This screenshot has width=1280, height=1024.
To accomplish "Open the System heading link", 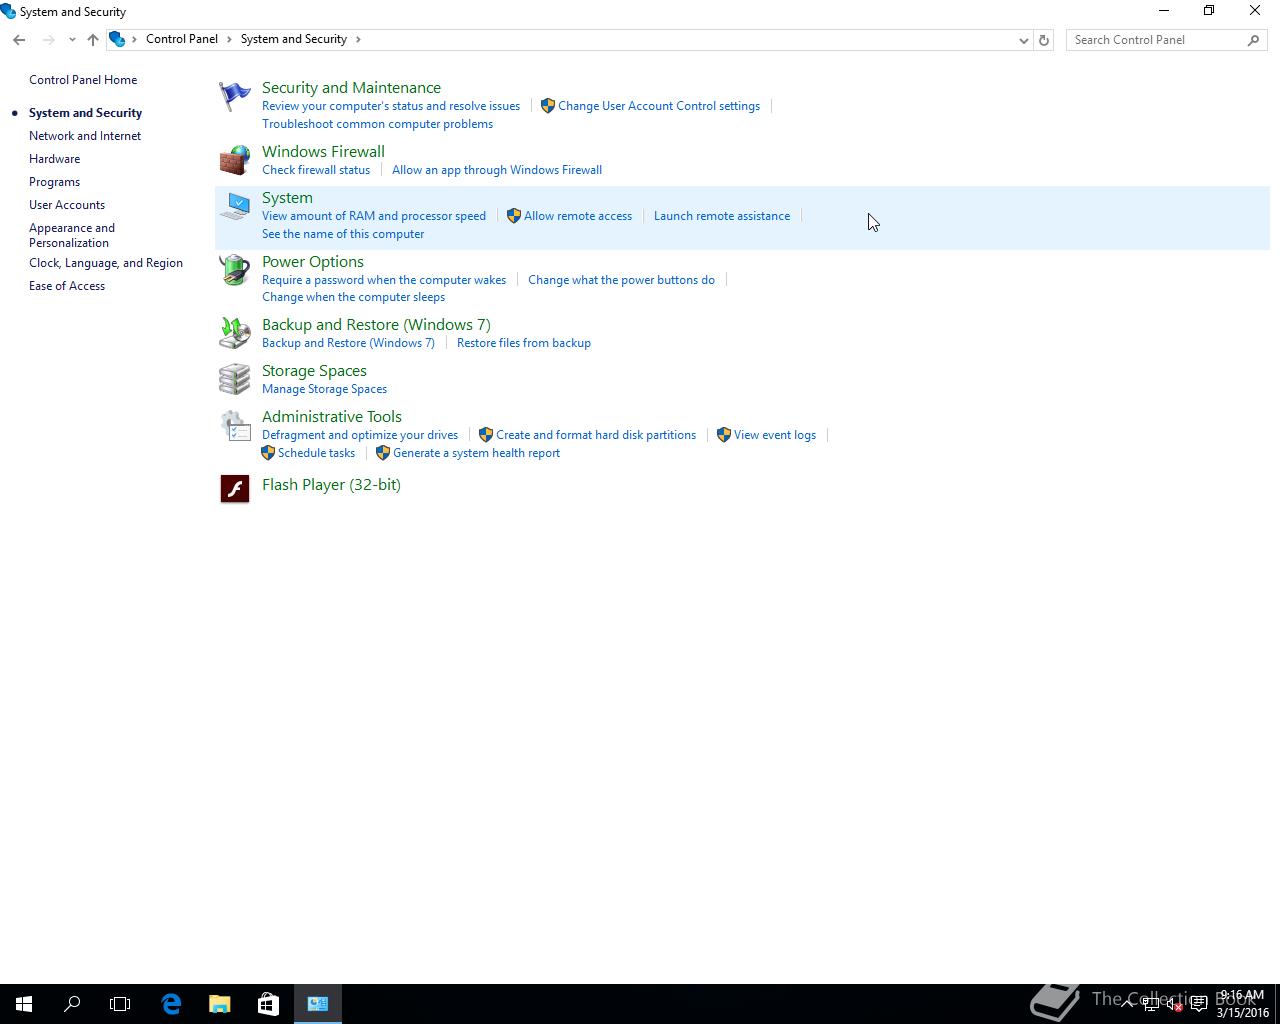I will [x=287, y=198].
